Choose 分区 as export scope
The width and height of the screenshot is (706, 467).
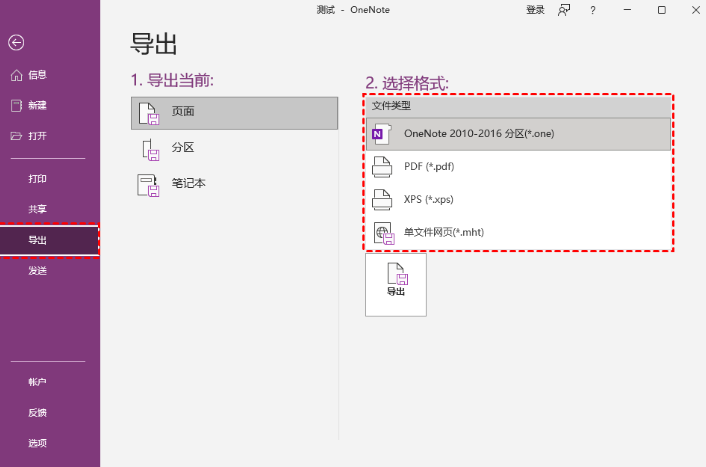click(x=235, y=149)
